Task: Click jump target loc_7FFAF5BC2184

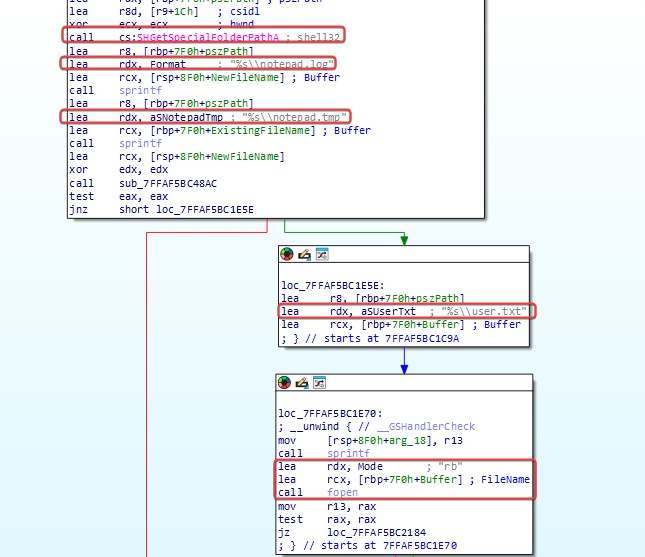Action: tap(376, 533)
